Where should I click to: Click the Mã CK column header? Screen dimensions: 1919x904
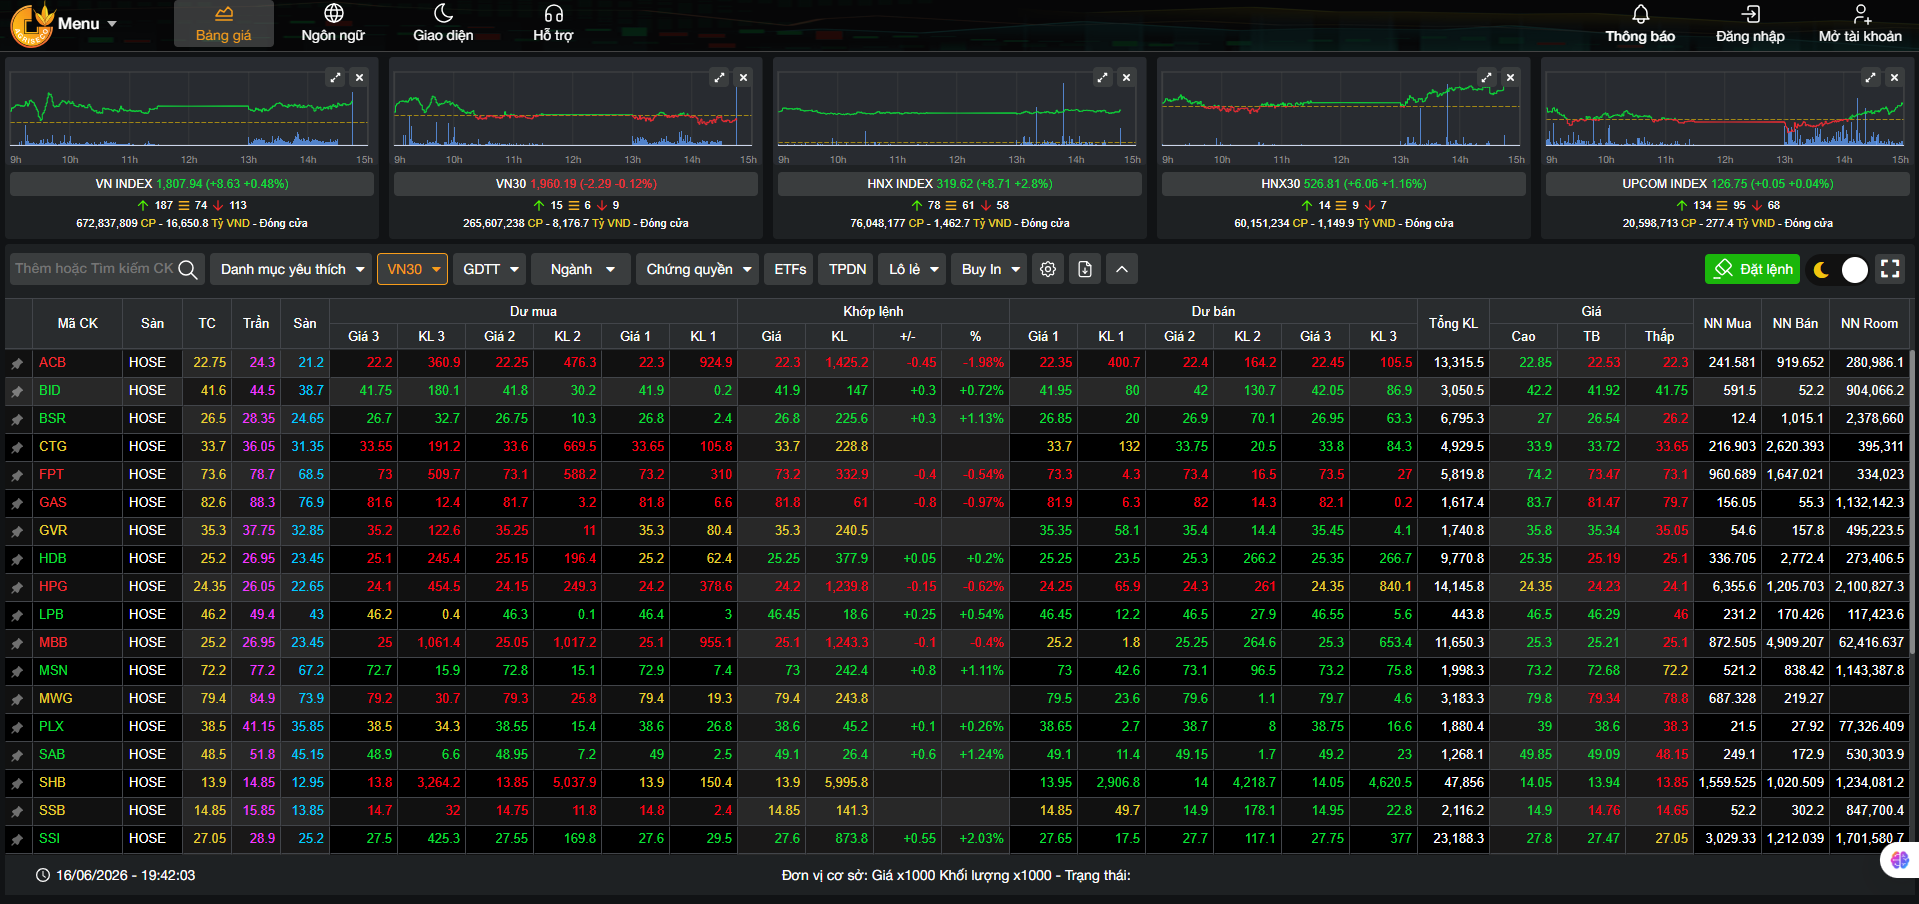77,323
